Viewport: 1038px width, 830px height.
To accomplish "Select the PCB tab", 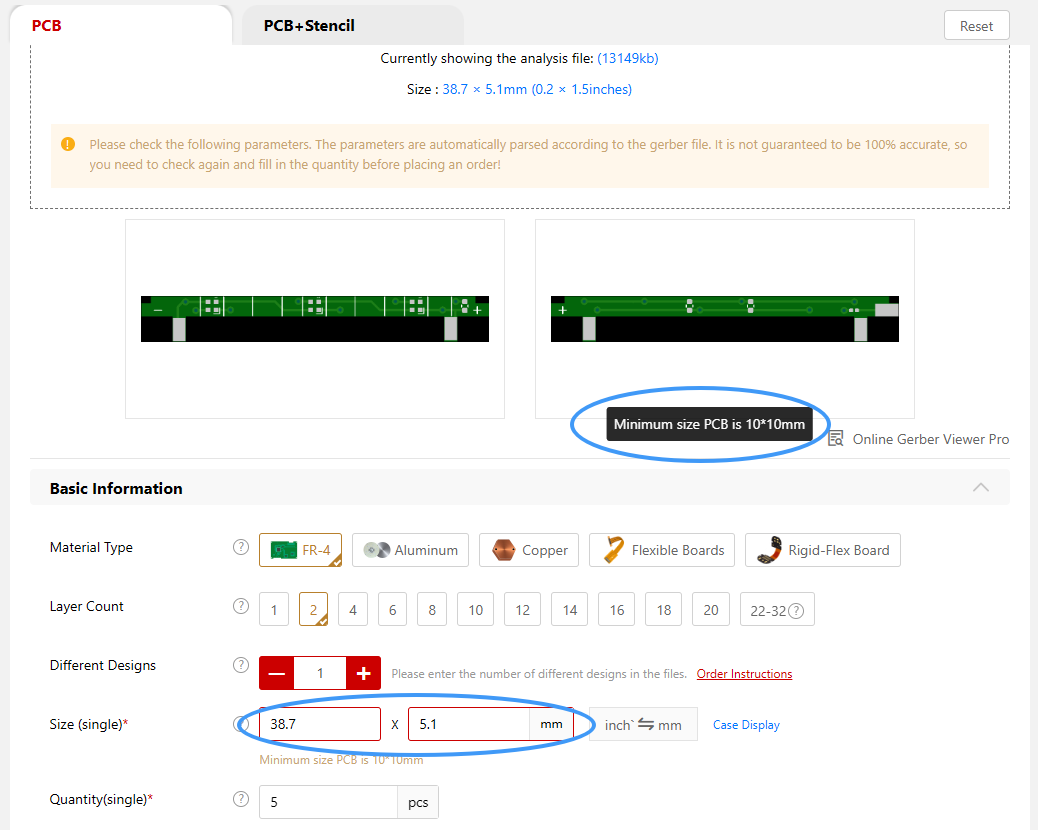I will point(47,26).
